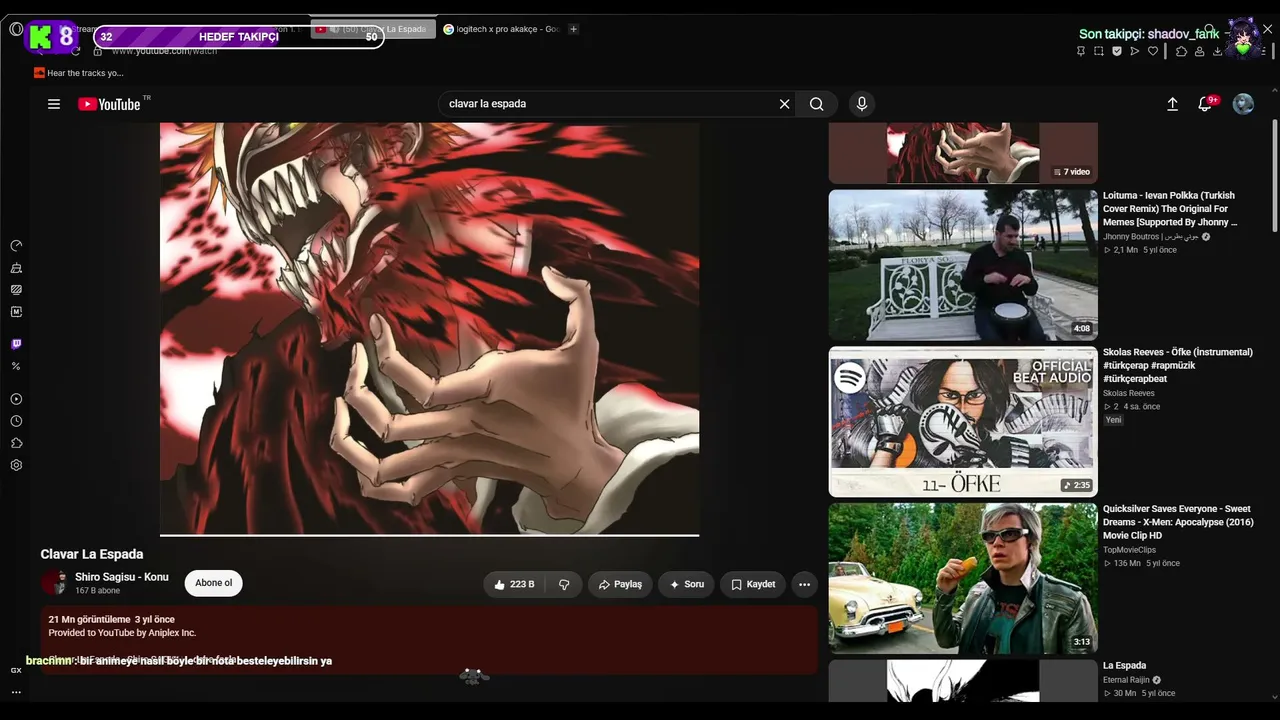Open the toolbar extensions cube icon
Screen dimensions: 1280x720
1181,51
